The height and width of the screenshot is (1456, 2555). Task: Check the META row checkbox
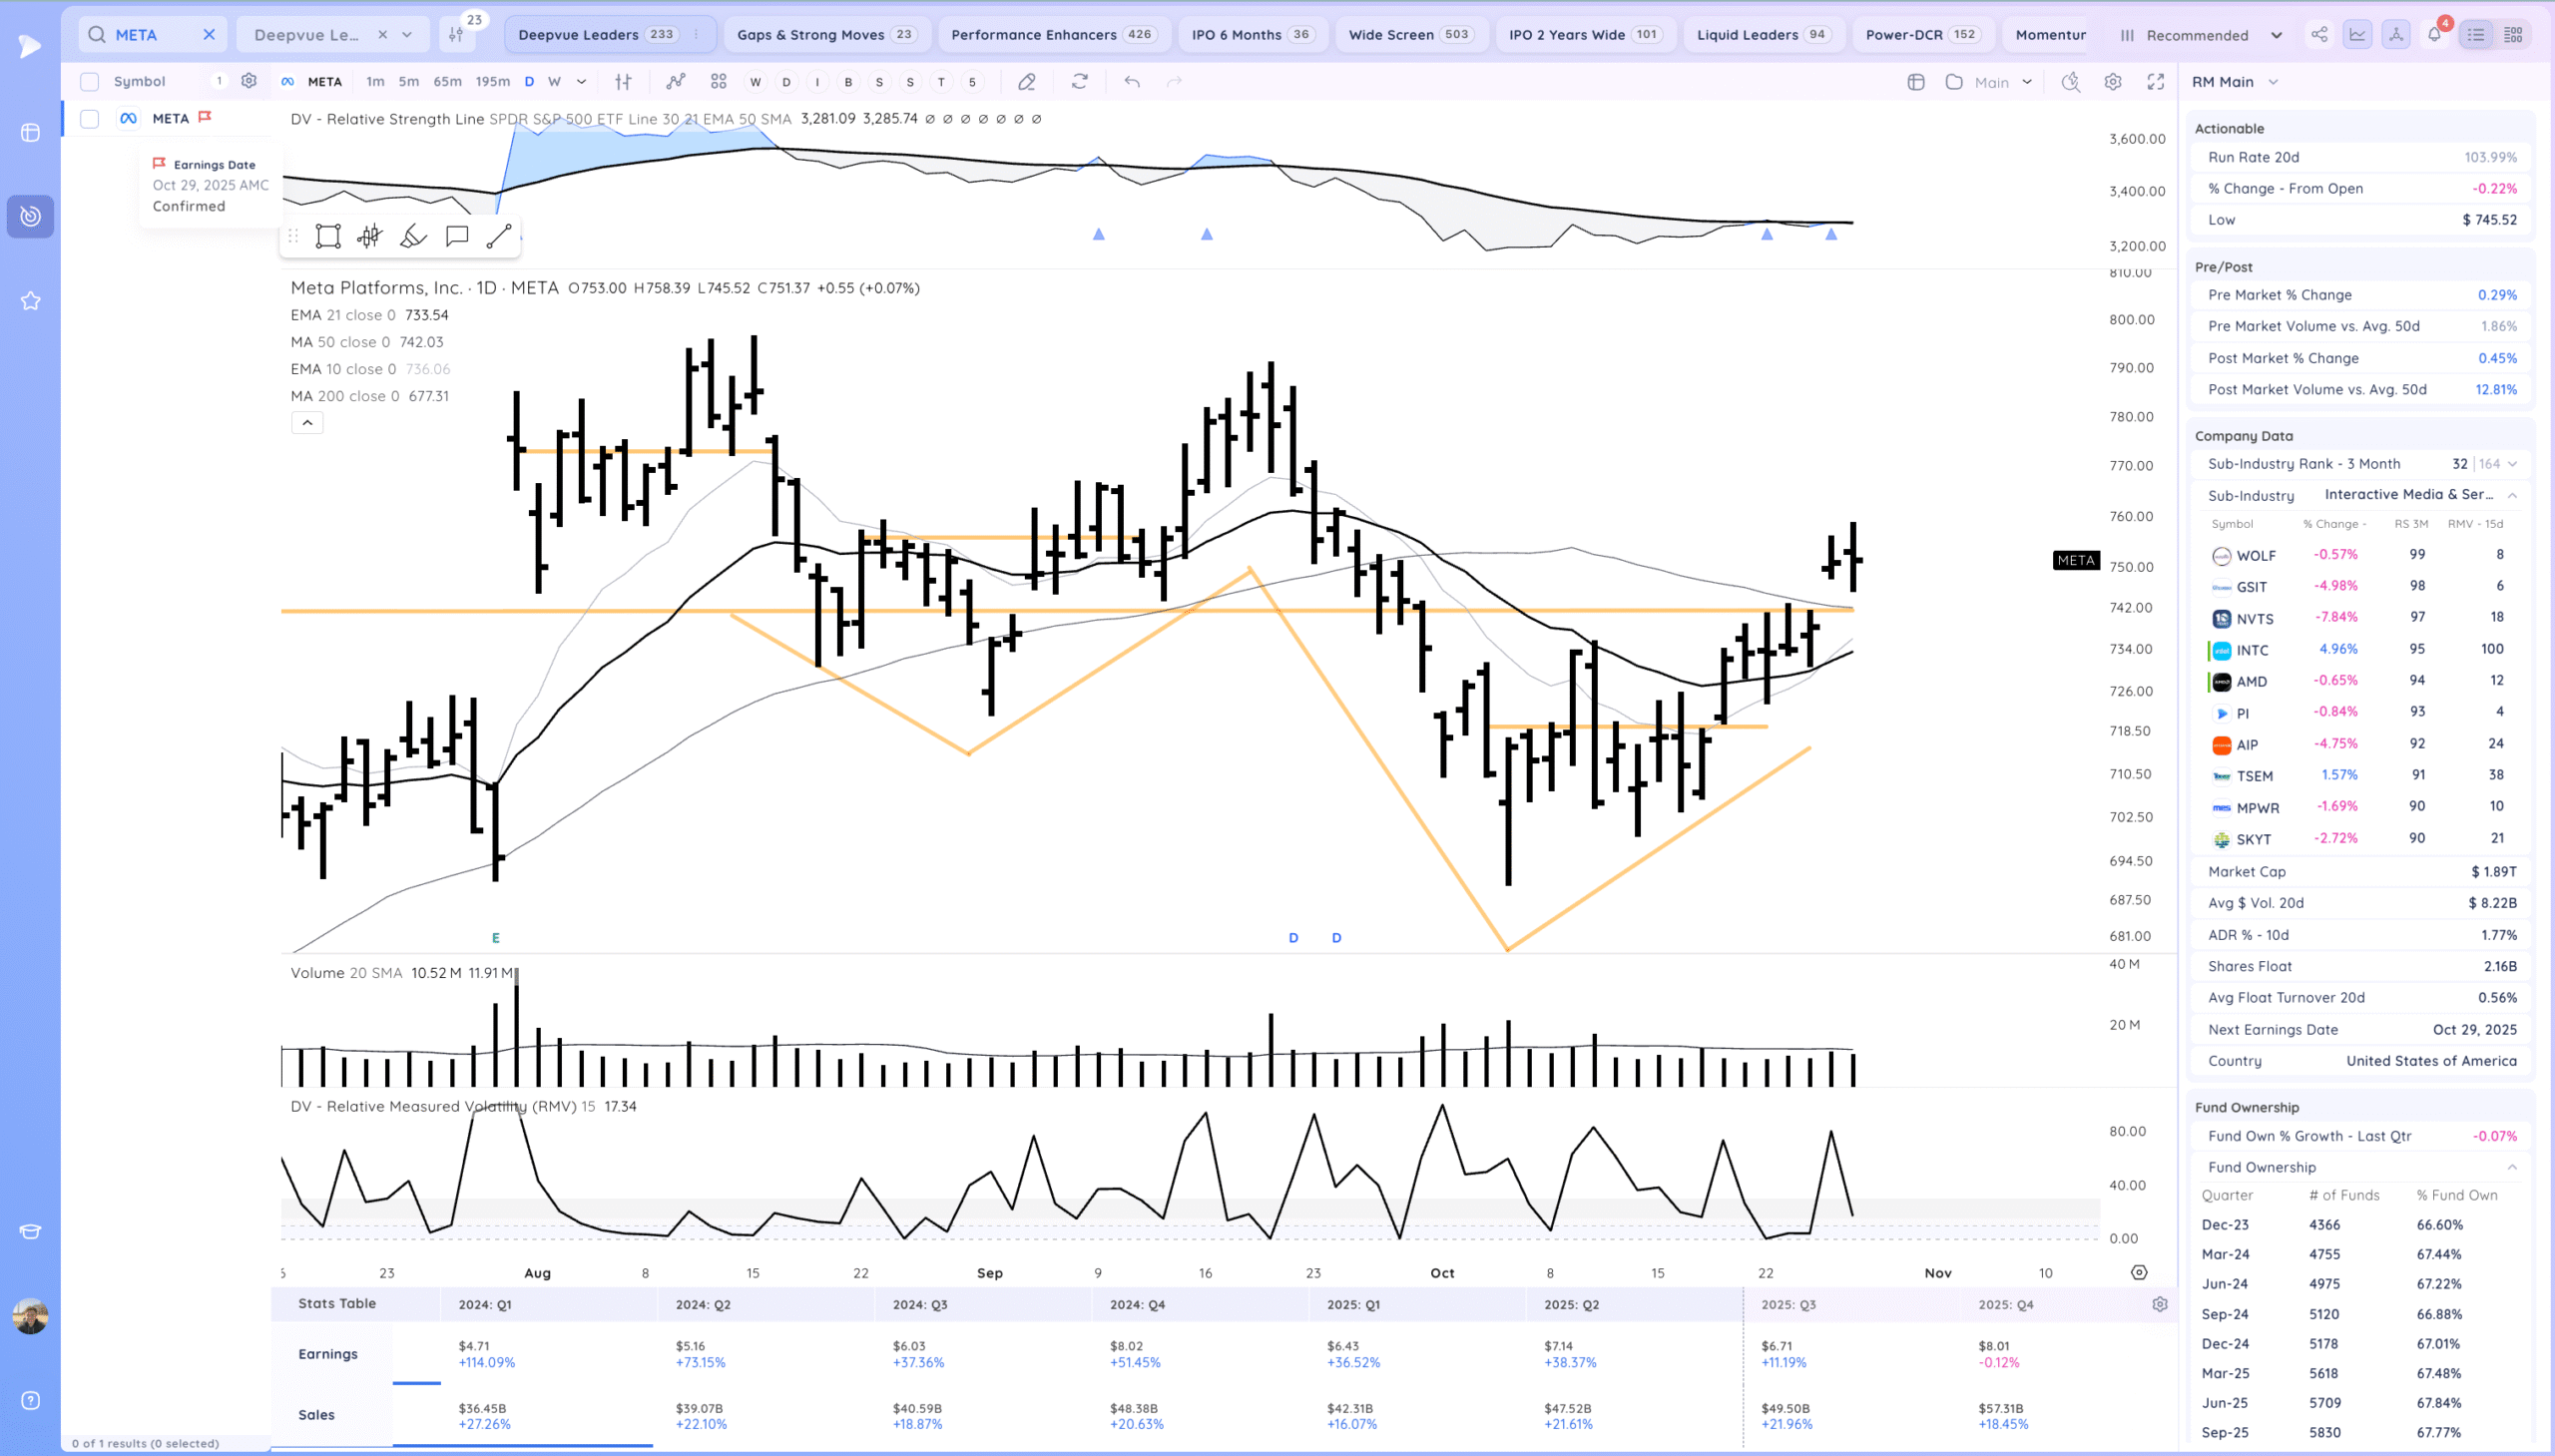click(x=90, y=119)
